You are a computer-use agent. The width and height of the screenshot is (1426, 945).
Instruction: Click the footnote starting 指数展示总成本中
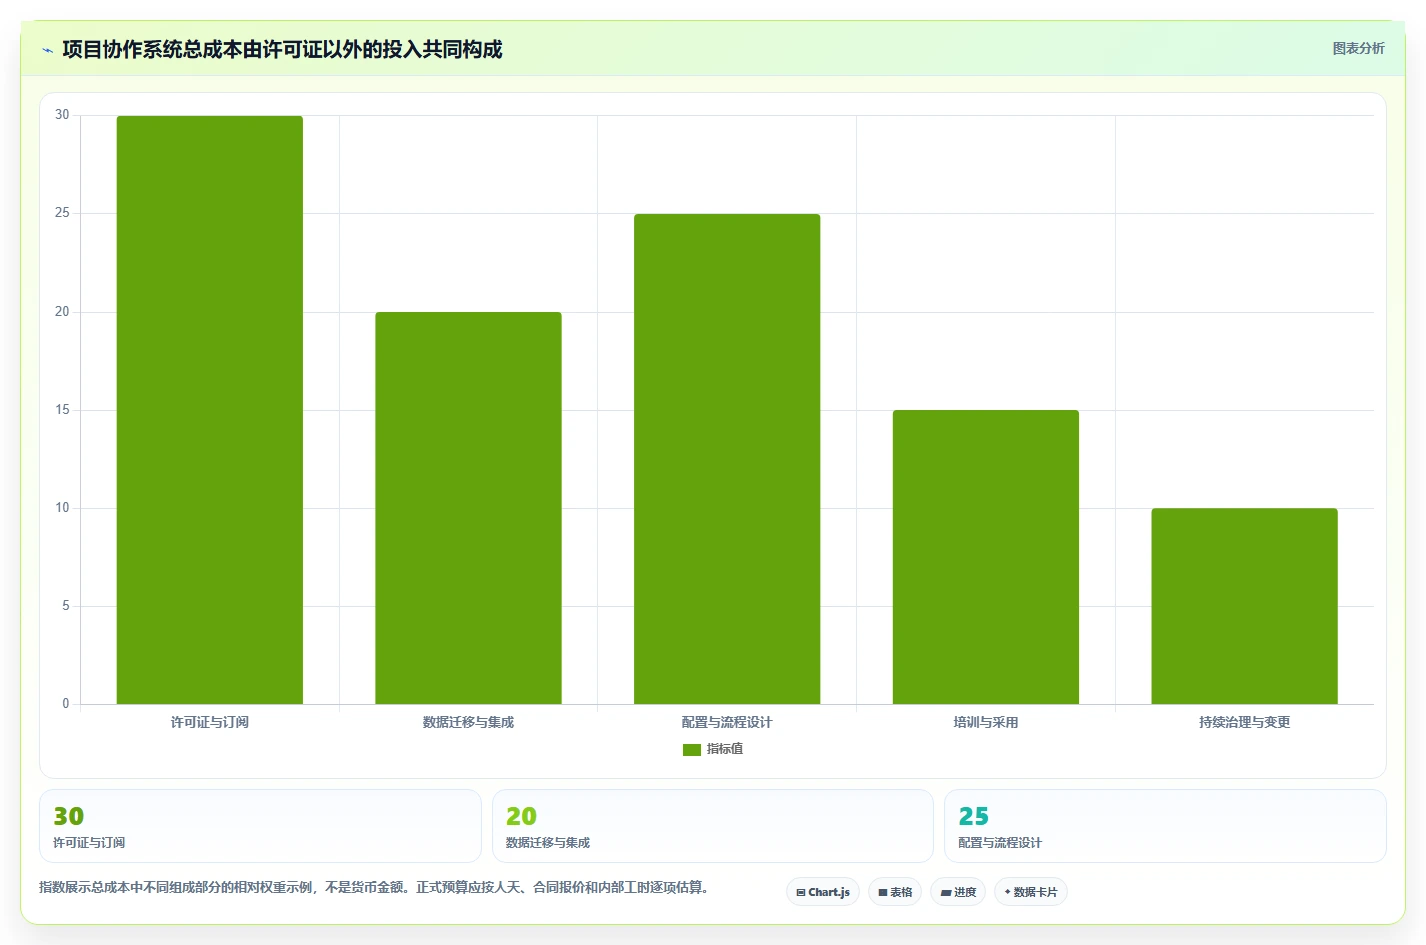[x=377, y=887]
